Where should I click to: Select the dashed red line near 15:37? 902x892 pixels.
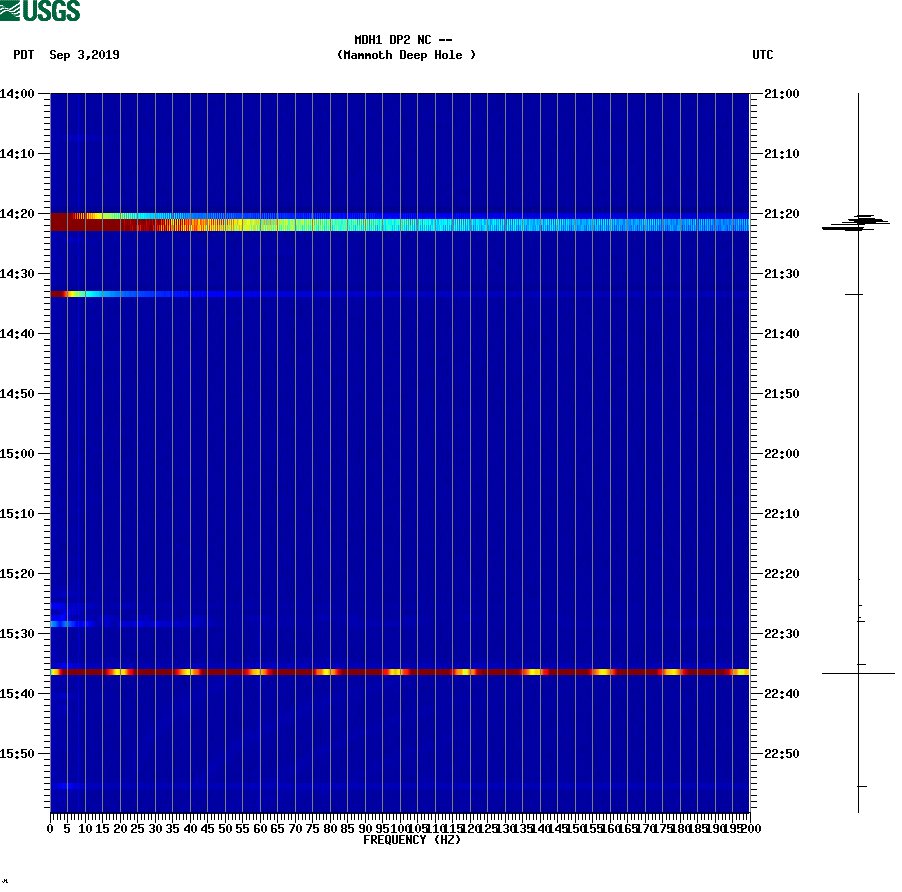pos(400,673)
